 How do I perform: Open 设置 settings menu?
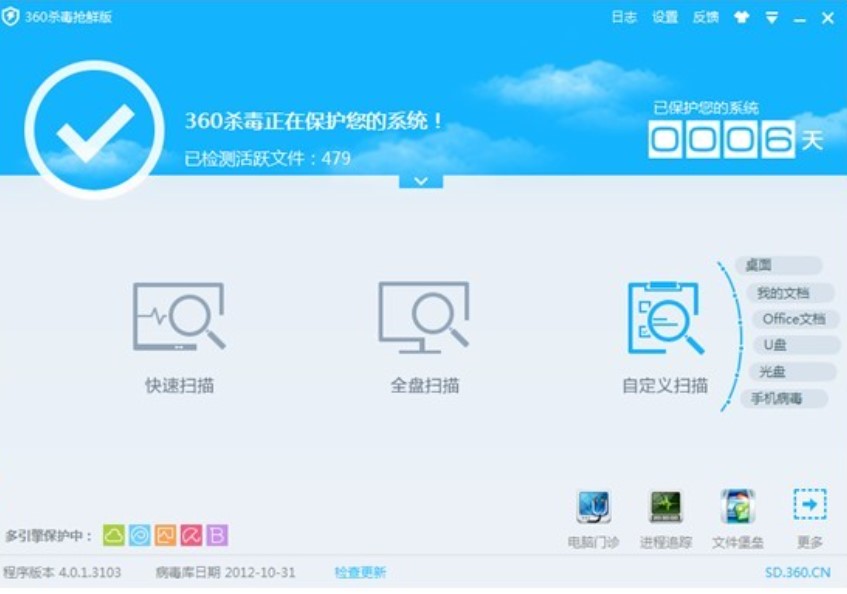click(x=665, y=17)
